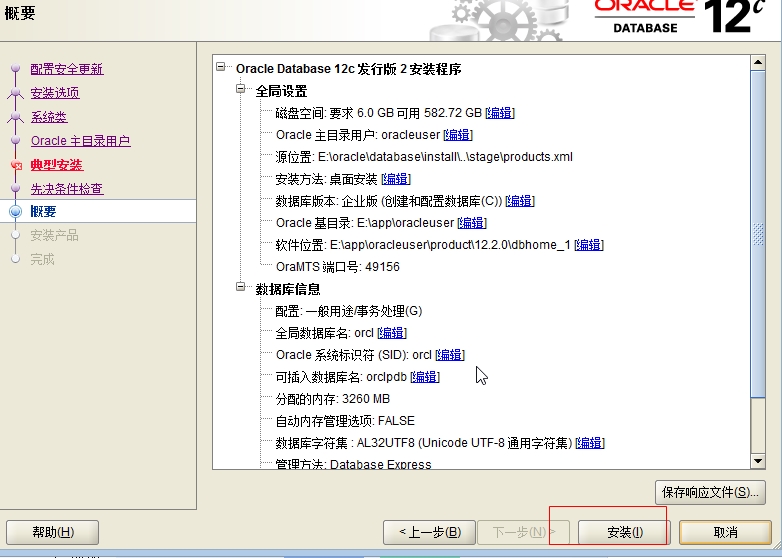Click the red error icon beside 典型安装
Image resolution: width=782 pixels, height=558 pixels.
(16, 165)
